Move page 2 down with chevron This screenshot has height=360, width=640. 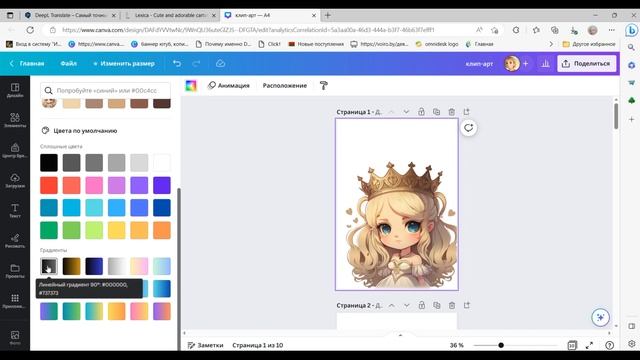[407, 305]
